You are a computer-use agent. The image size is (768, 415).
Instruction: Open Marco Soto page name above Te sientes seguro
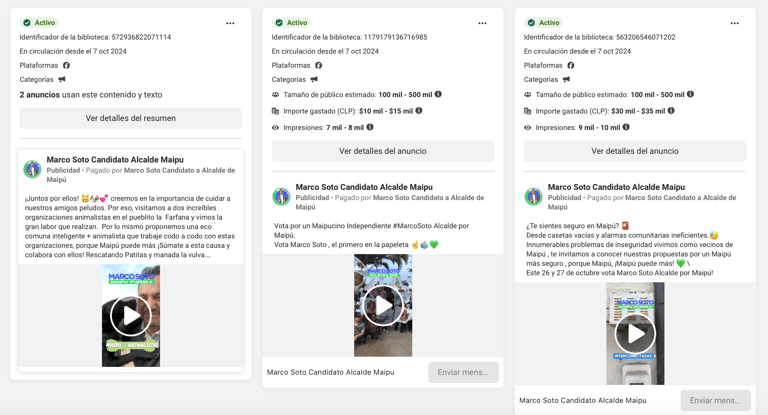click(616, 187)
